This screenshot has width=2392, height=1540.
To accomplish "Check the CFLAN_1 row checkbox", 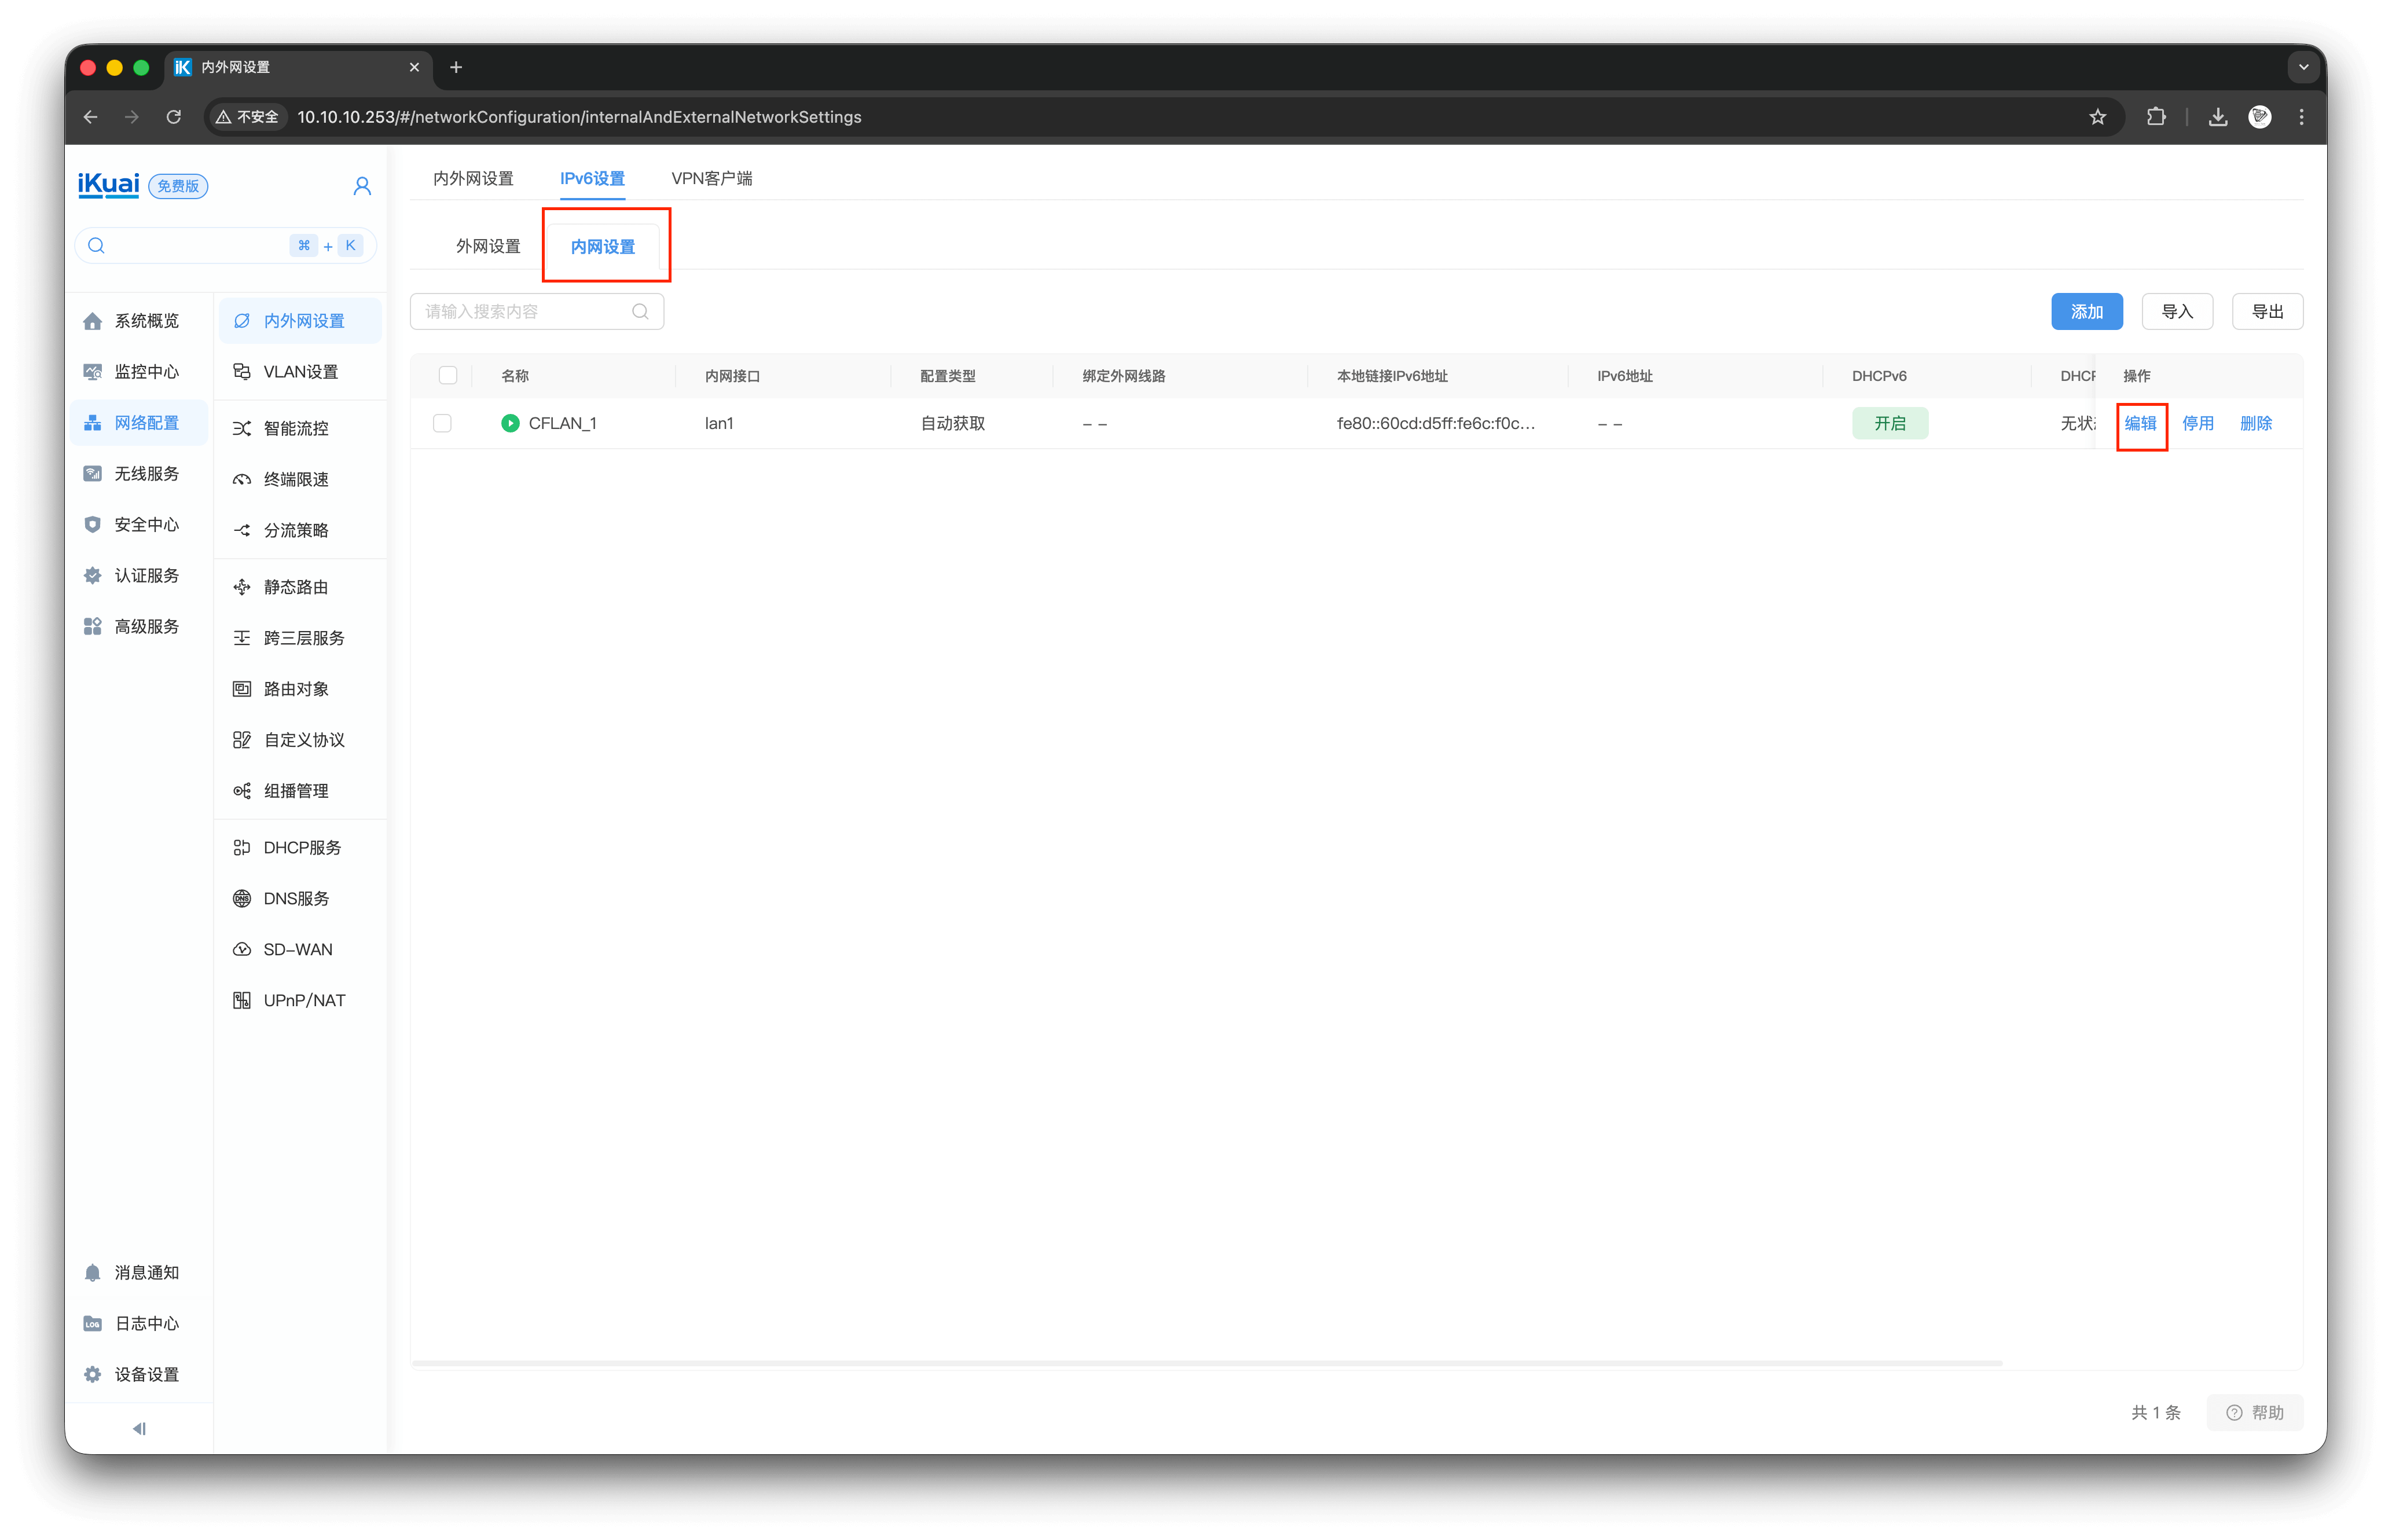I will coord(442,423).
